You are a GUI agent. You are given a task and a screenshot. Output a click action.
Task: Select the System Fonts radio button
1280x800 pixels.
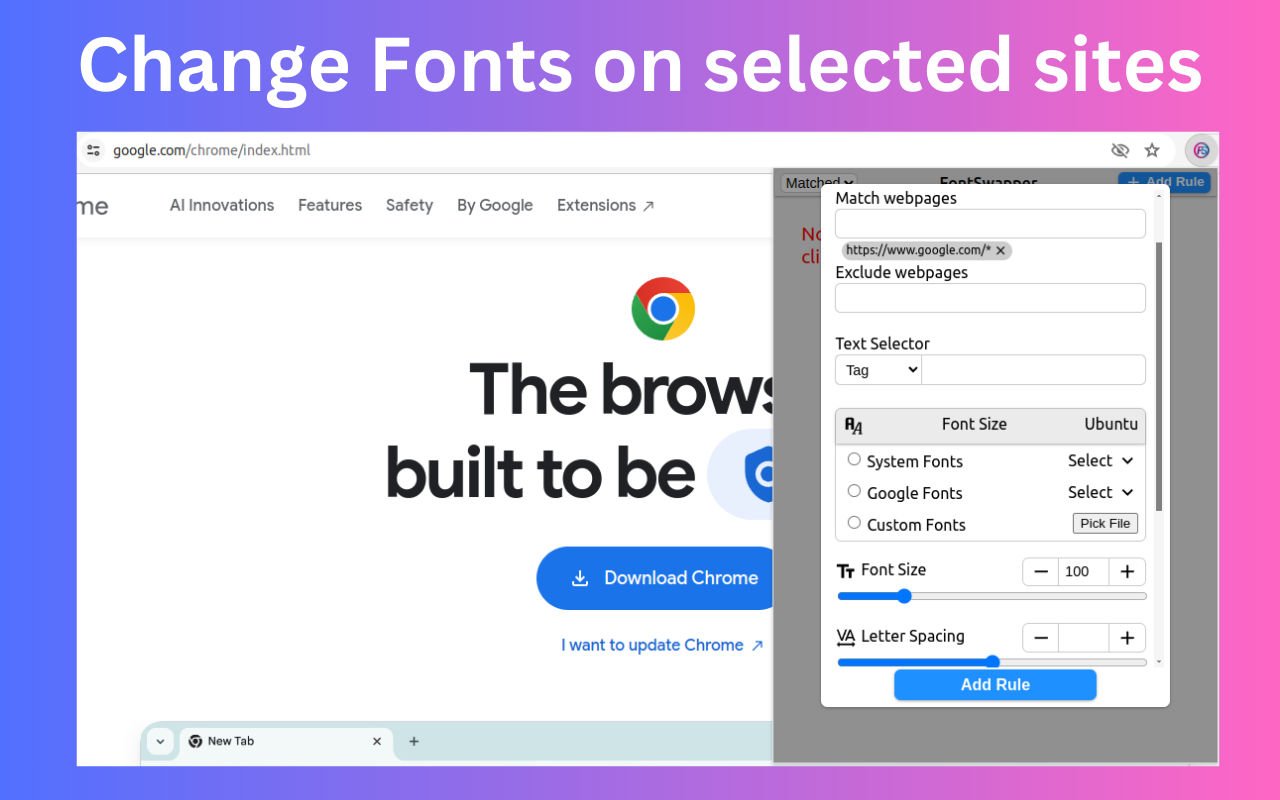pos(854,459)
